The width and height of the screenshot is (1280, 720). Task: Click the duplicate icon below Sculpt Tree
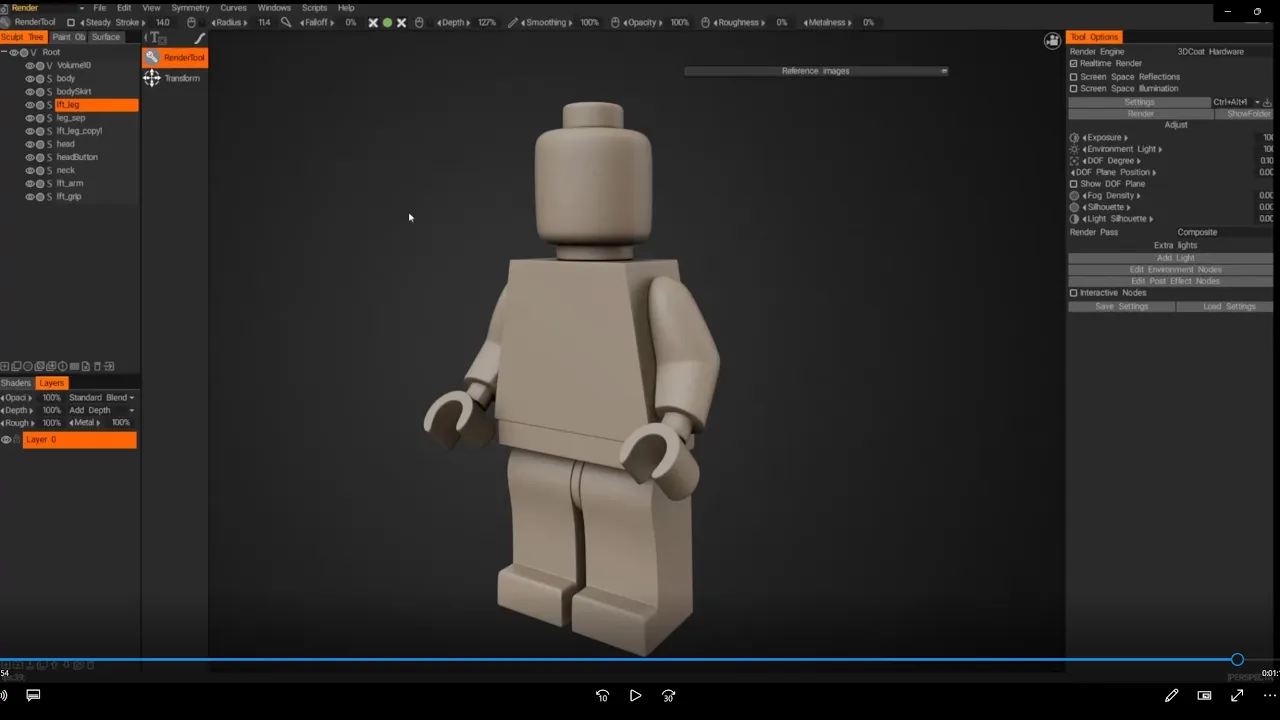point(16,366)
